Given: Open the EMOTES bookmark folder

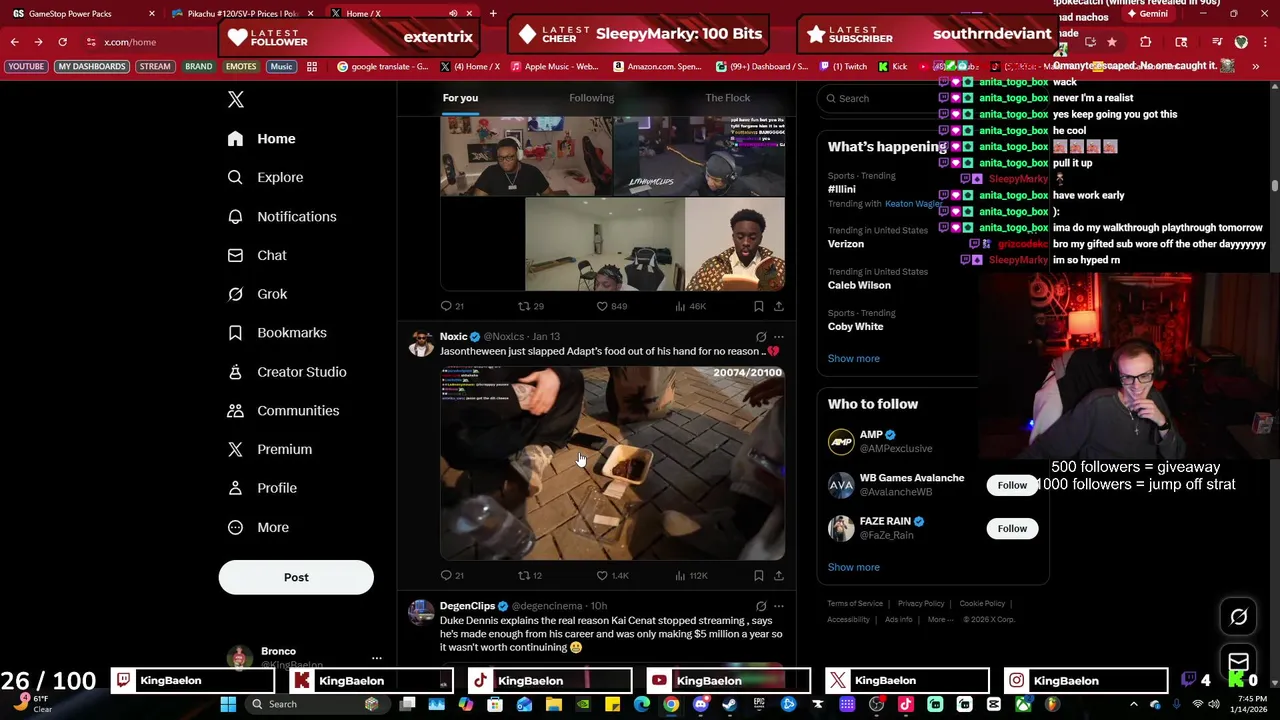Looking at the screenshot, I should point(240,67).
